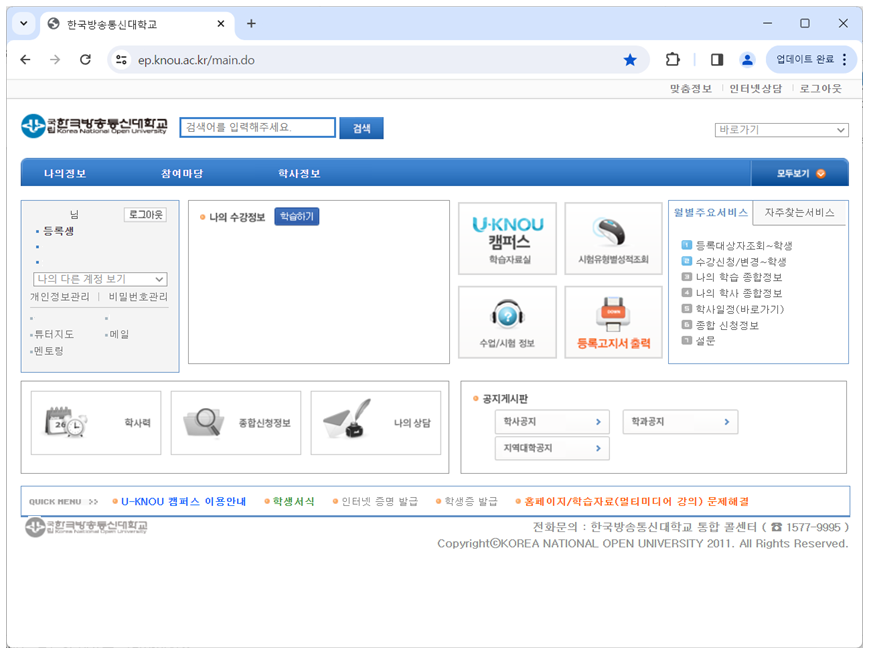869x654 pixels.
Task: Switch to 자주찾는서비스 tab
Action: point(799,213)
